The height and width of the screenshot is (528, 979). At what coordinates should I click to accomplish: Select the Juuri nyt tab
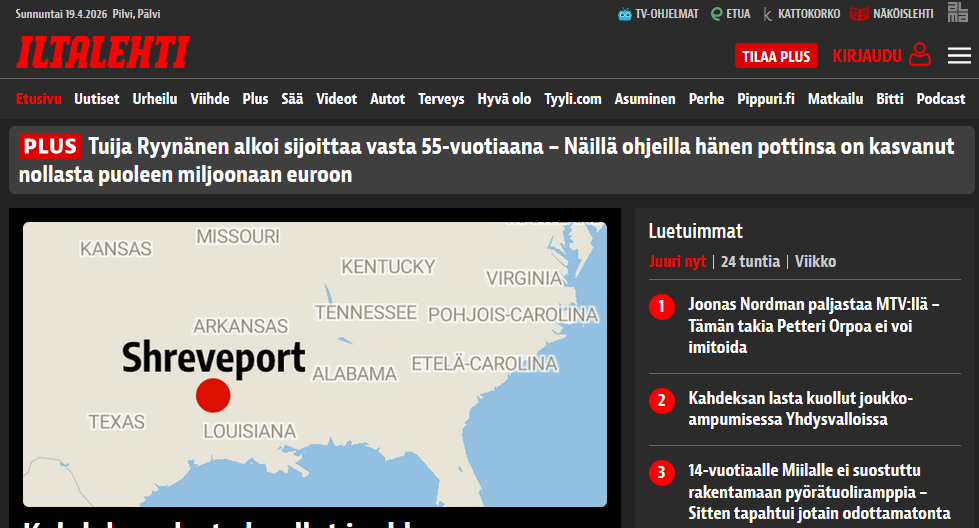coord(677,261)
